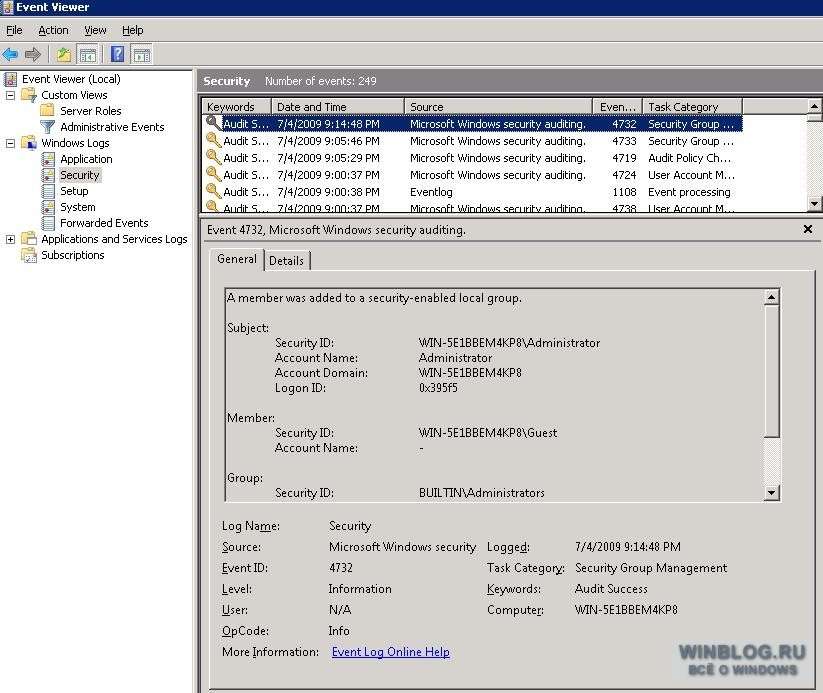Viewport: 823px width, 693px height.
Task: Open the Help menu
Action: click(x=132, y=30)
